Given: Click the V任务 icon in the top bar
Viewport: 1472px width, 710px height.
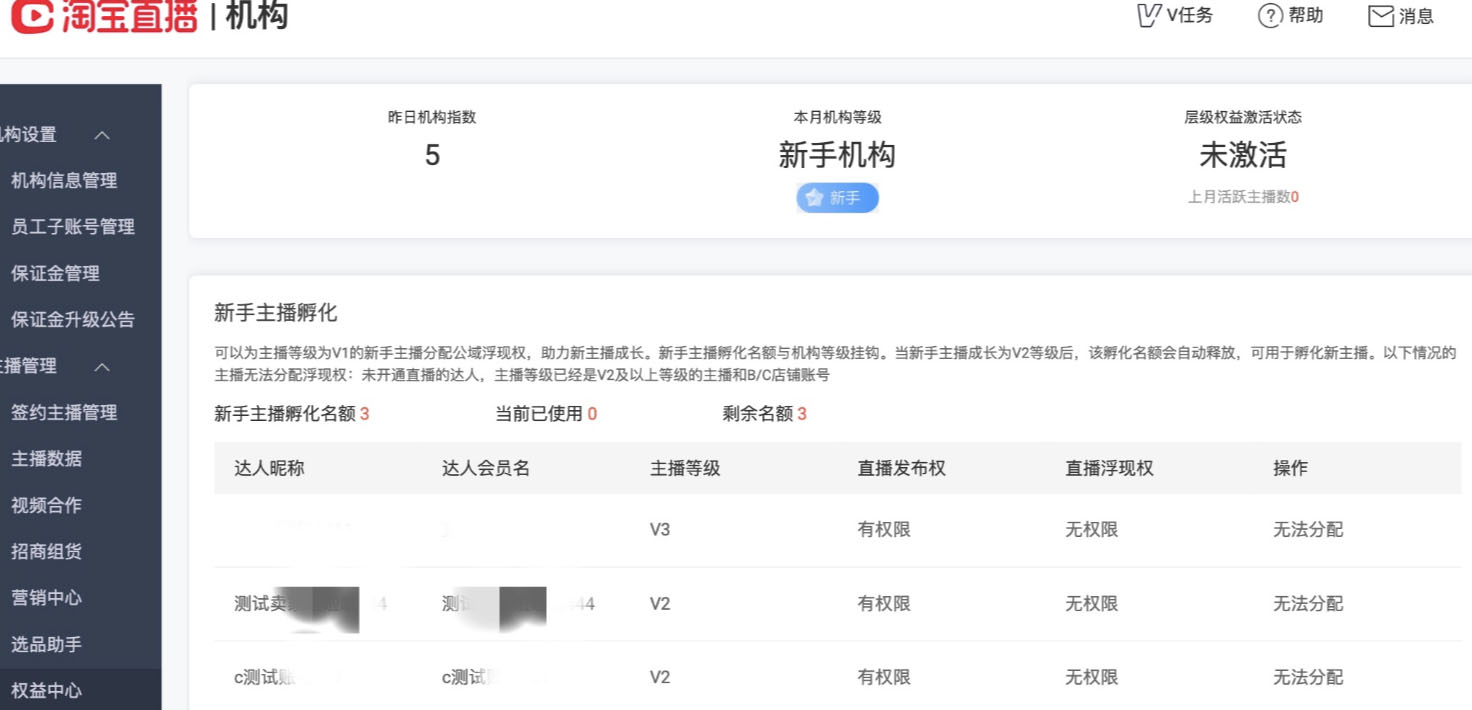Looking at the screenshot, I should (x=1150, y=16).
